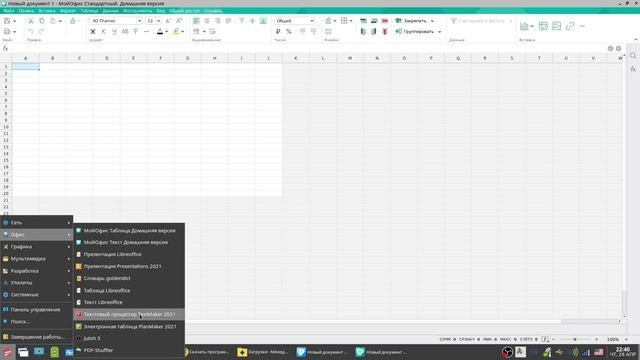This screenshot has width=640, height=360.
Task: Toggle center text alignment
Action: (207, 21)
